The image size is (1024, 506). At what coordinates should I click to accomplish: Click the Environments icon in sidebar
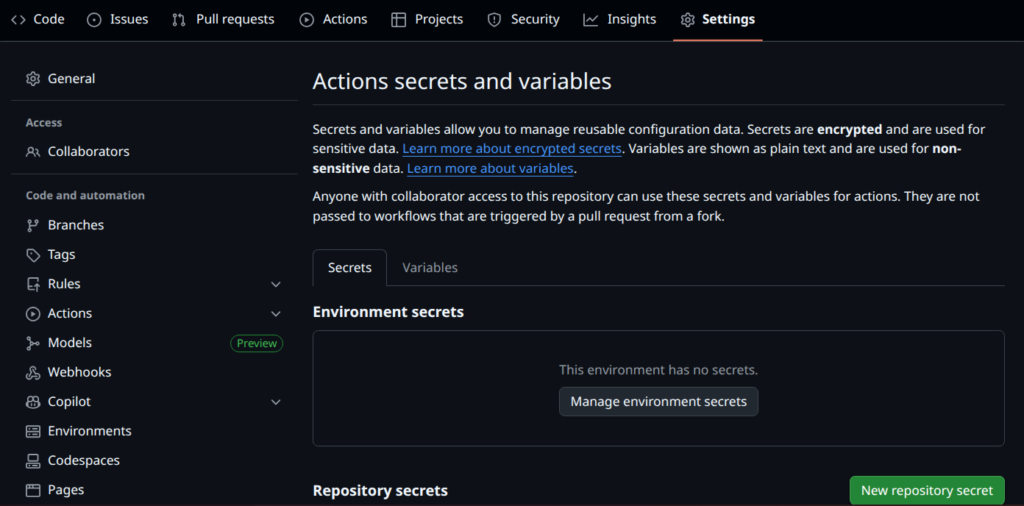pyautogui.click(x=33, y=431)
